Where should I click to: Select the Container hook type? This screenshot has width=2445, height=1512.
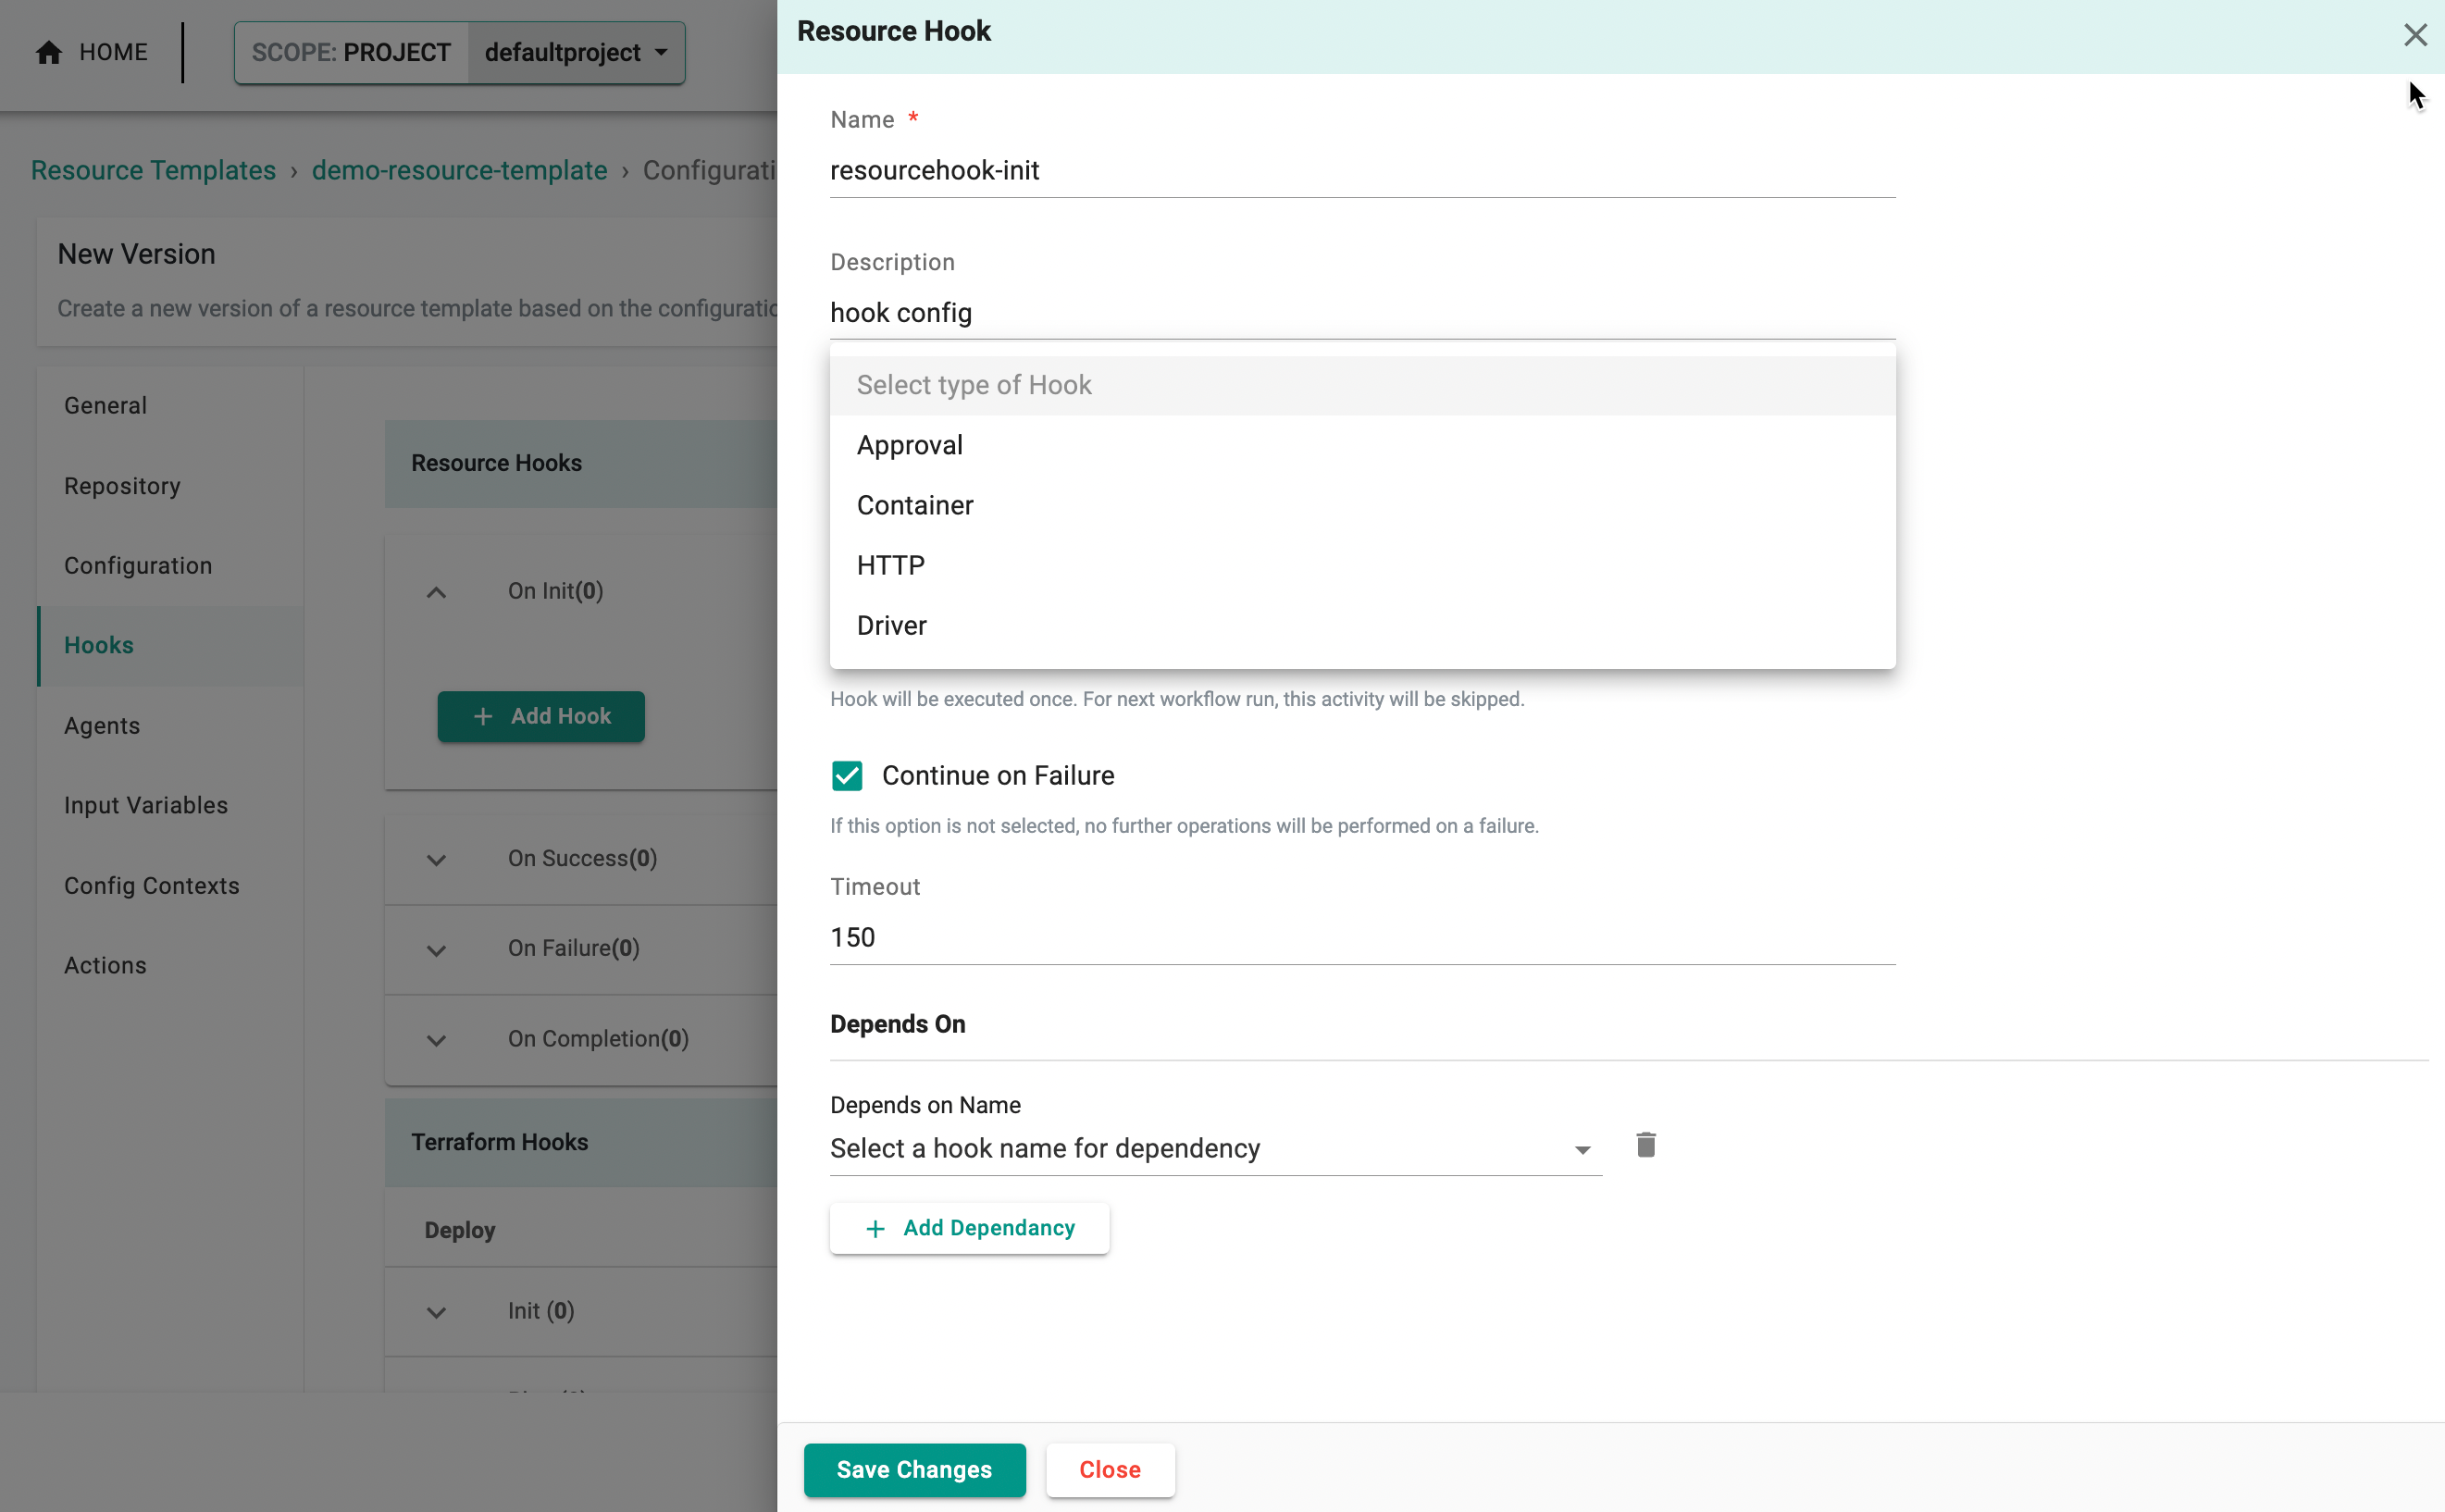coord(913,504)
